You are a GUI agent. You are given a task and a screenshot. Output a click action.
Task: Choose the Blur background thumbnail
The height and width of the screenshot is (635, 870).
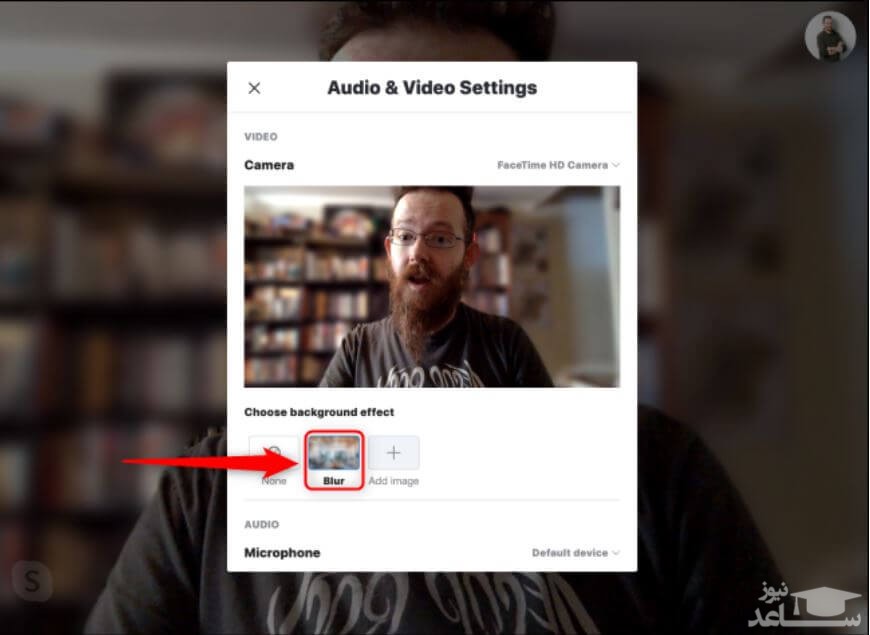click(333, 453)
